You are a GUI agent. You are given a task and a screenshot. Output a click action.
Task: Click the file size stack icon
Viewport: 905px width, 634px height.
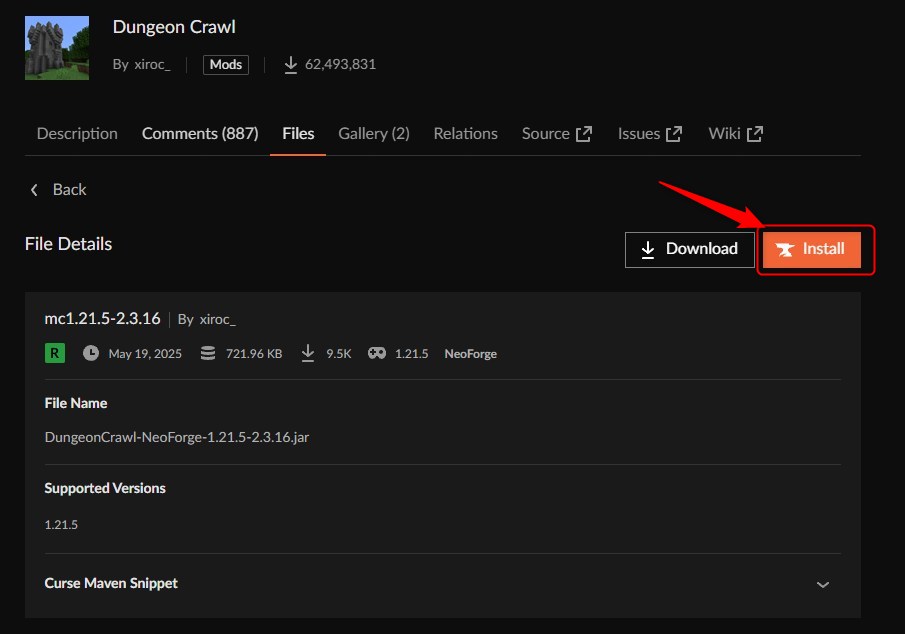(208, 353)
